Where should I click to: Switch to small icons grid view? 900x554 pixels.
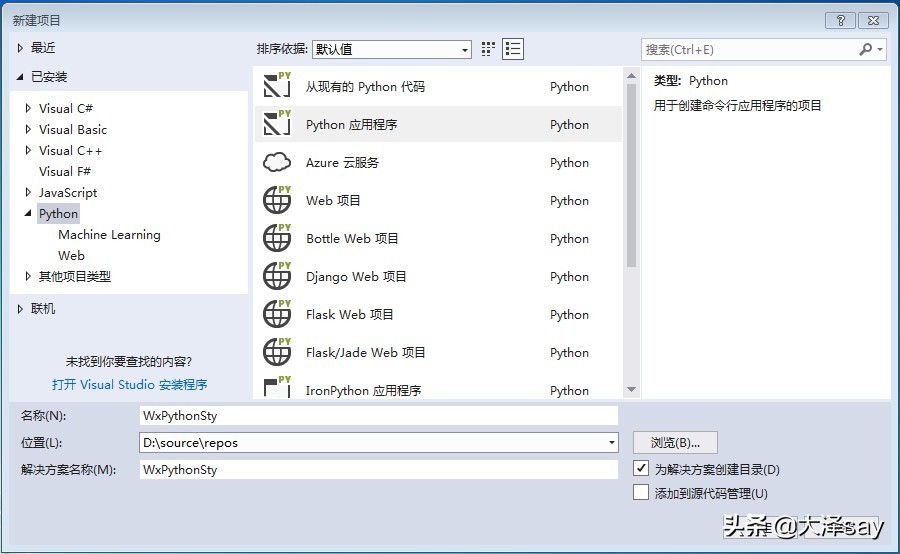click(488, 49)
